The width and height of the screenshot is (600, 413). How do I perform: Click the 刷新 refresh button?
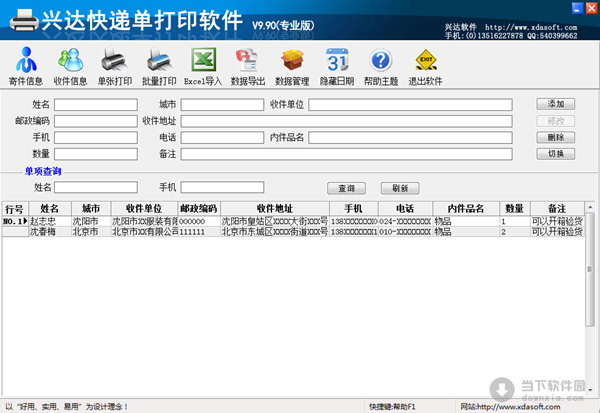(x=399, y=188)
